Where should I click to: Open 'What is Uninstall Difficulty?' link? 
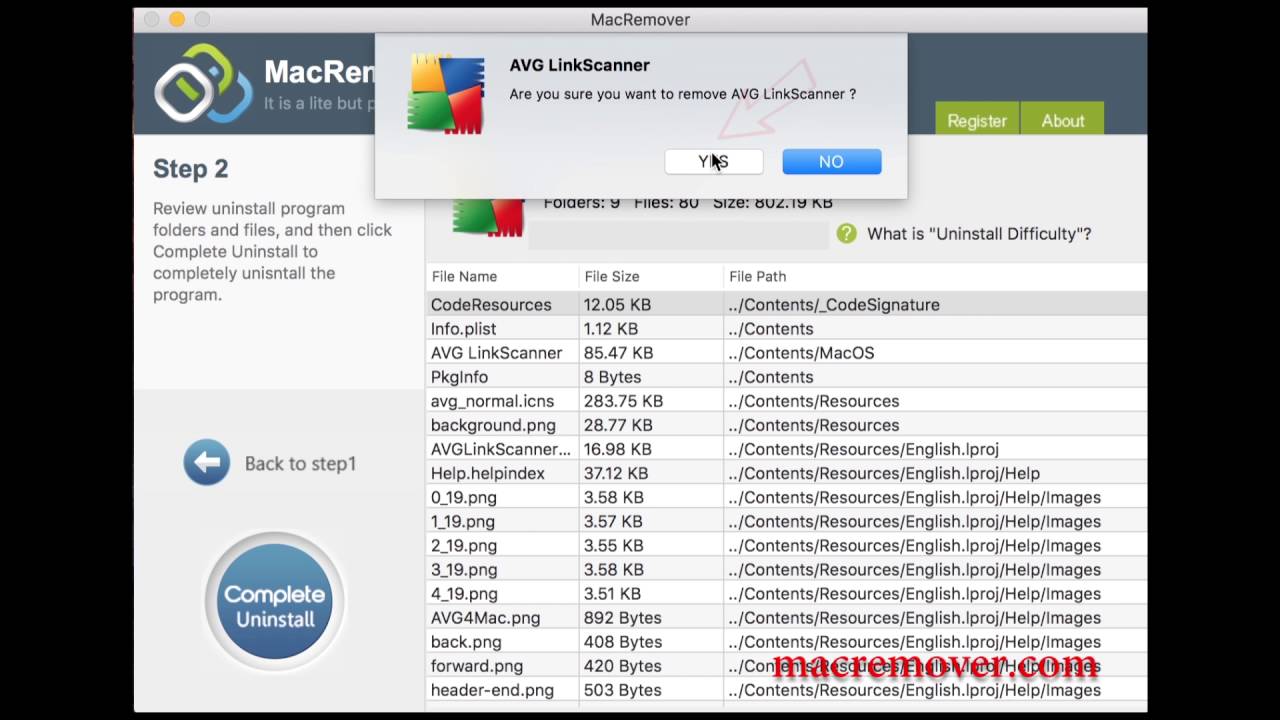click(x=979, y=234)
